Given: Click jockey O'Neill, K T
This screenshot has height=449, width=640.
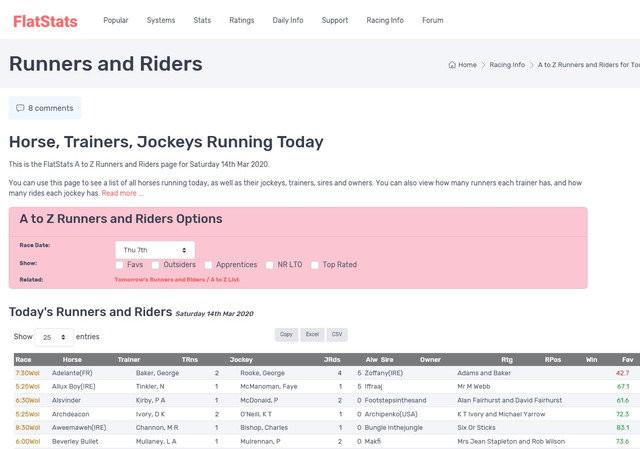Looking at the screenshot, I should [256, 414].
